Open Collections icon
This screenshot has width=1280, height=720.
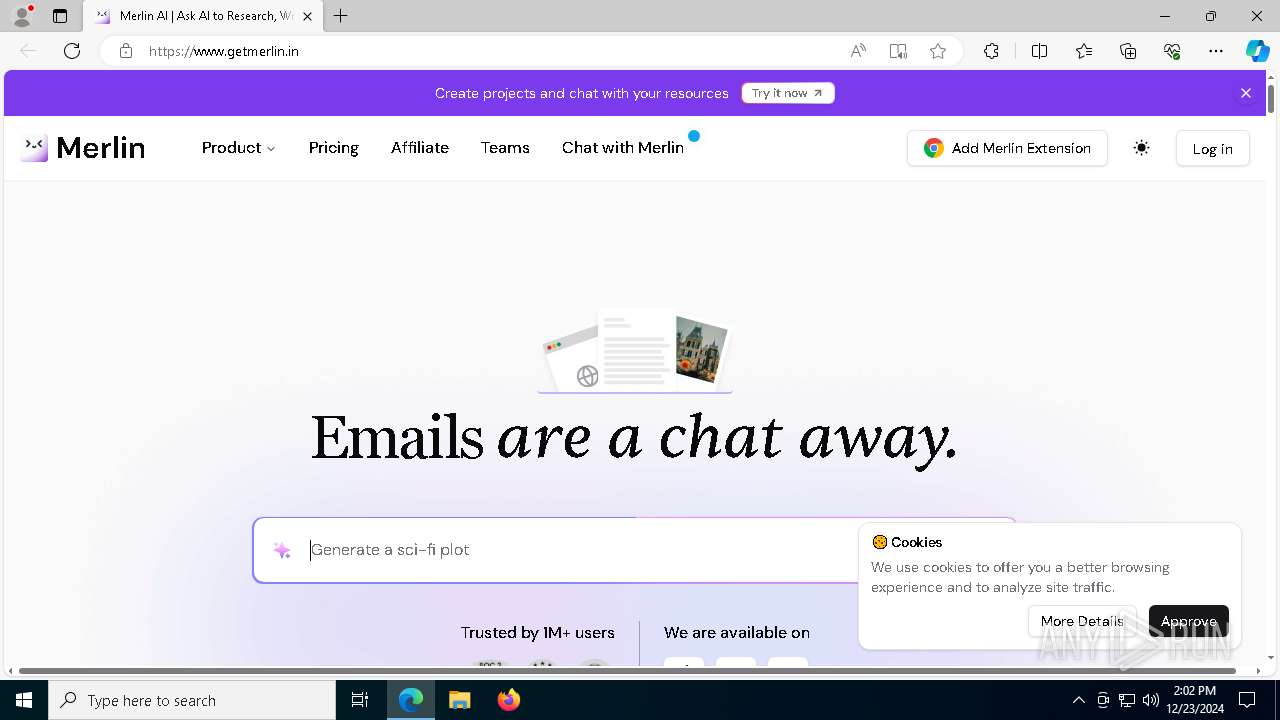point(1128,51)
